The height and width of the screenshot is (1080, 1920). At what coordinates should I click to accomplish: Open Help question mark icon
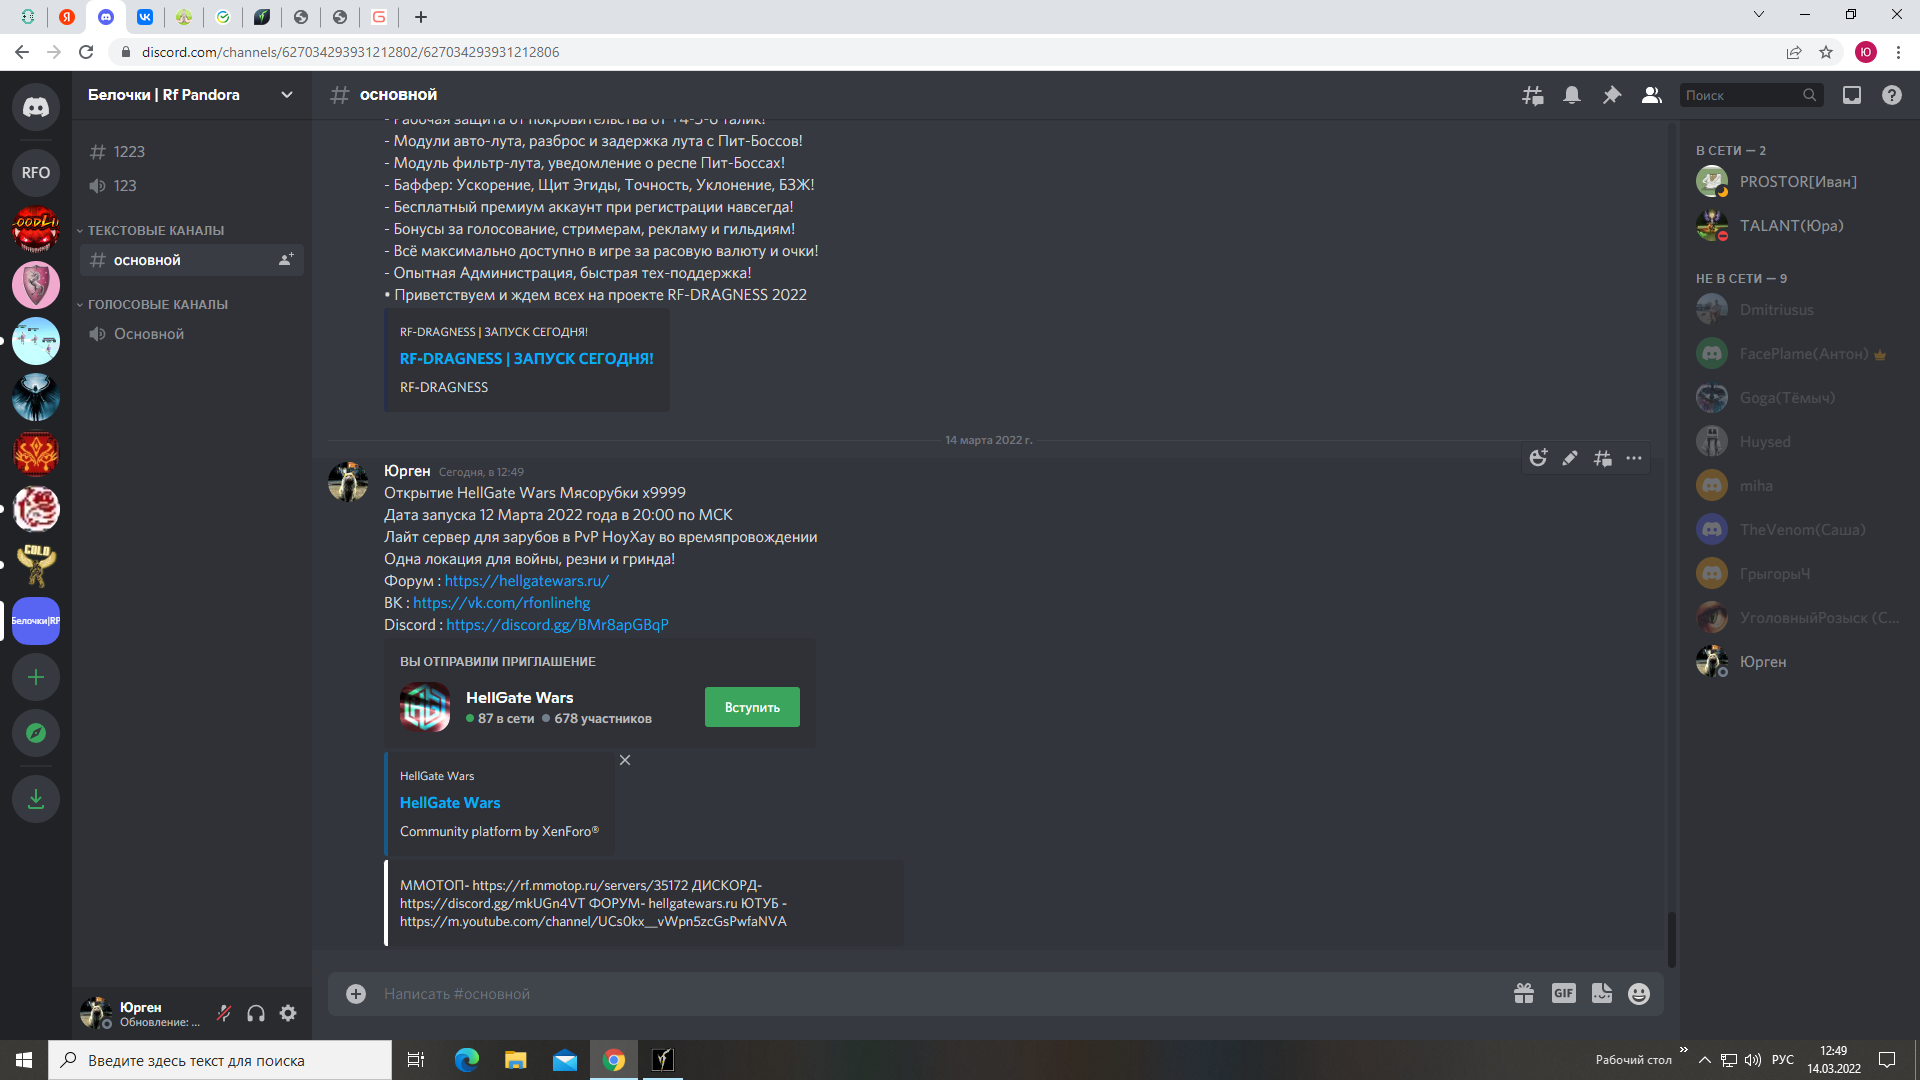1892,95
